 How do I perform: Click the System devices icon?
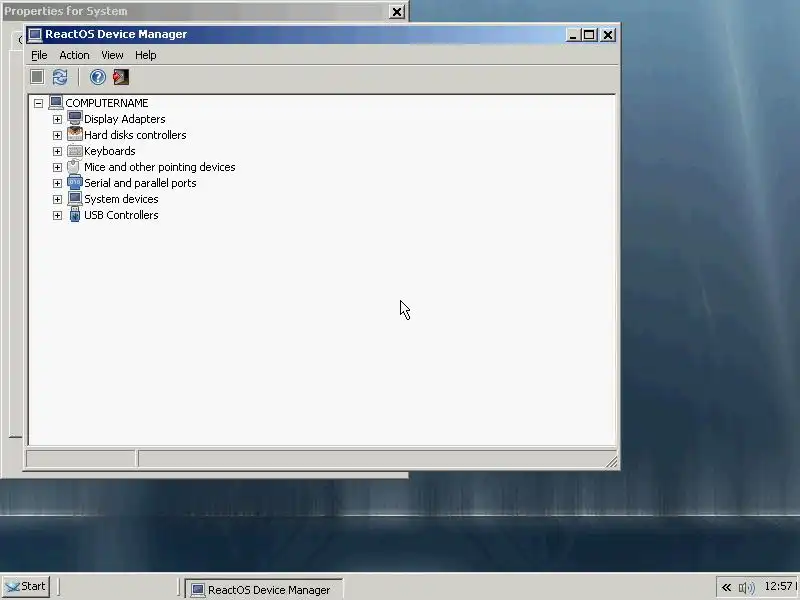74,198
